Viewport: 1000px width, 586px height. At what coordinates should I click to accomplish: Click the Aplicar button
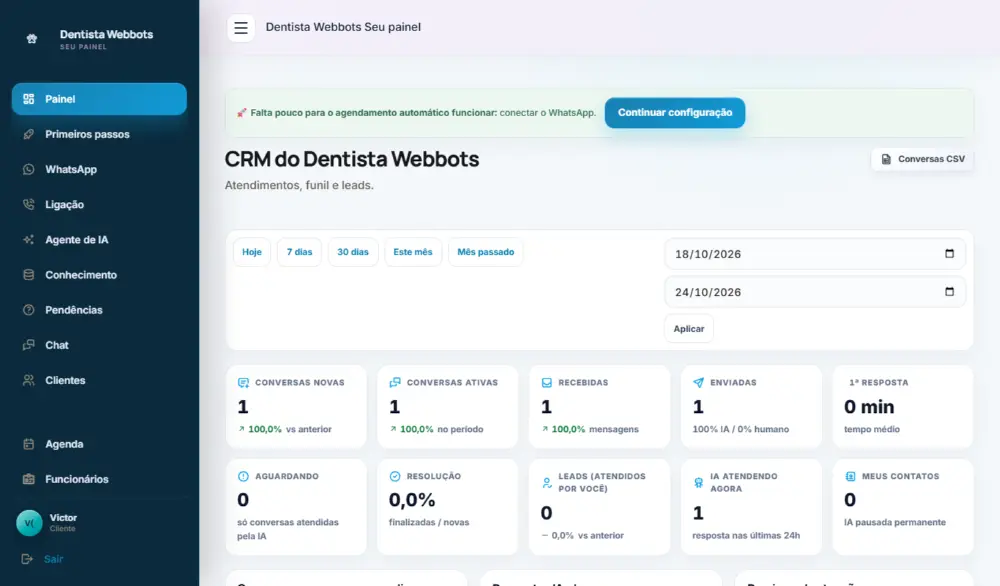tap(689, 328)
